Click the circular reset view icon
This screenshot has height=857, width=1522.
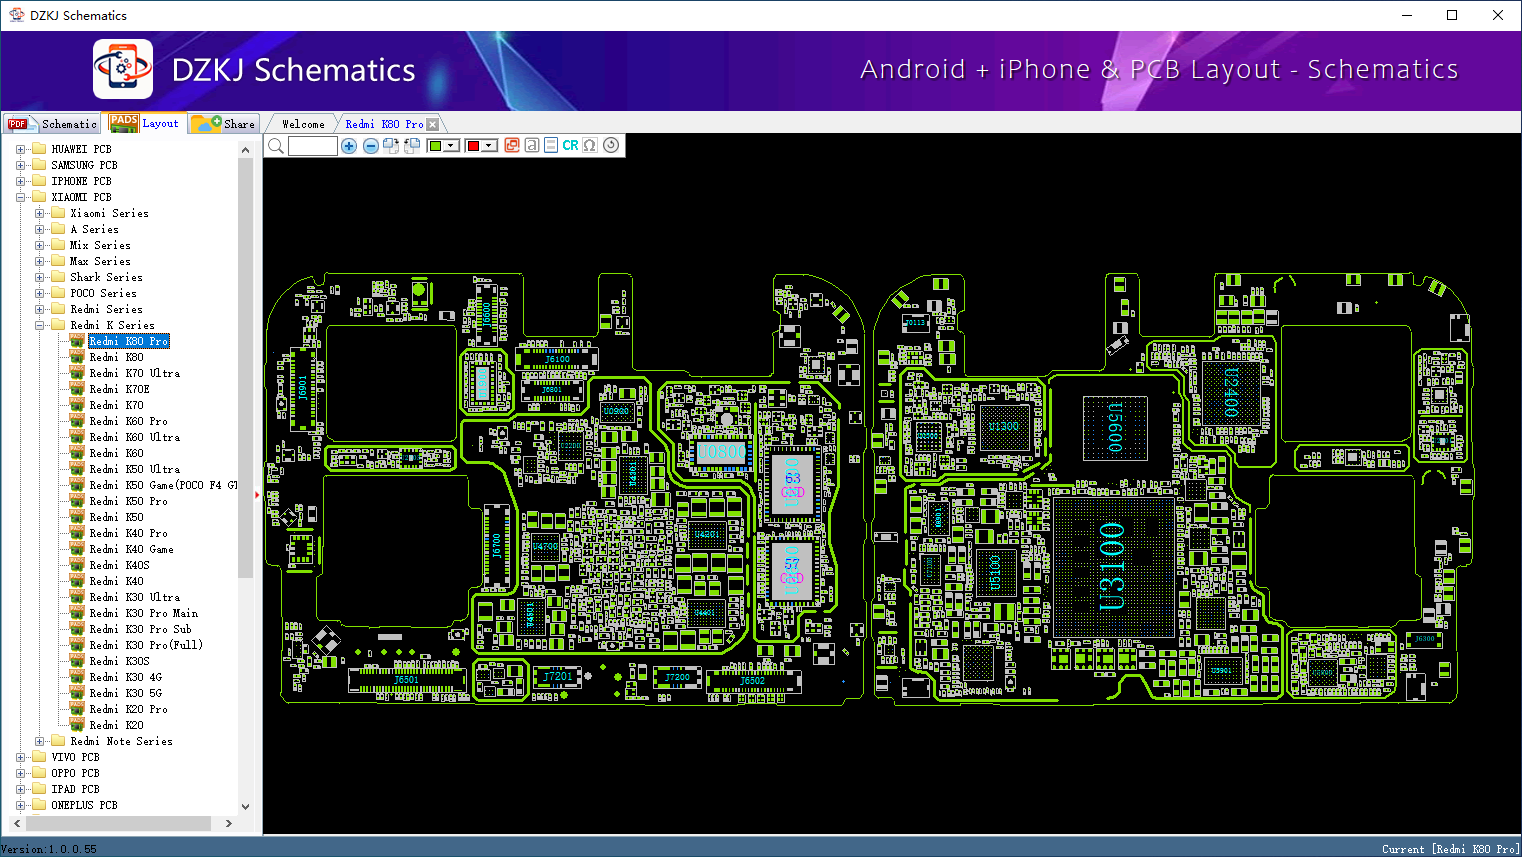(x=611, y=145)
